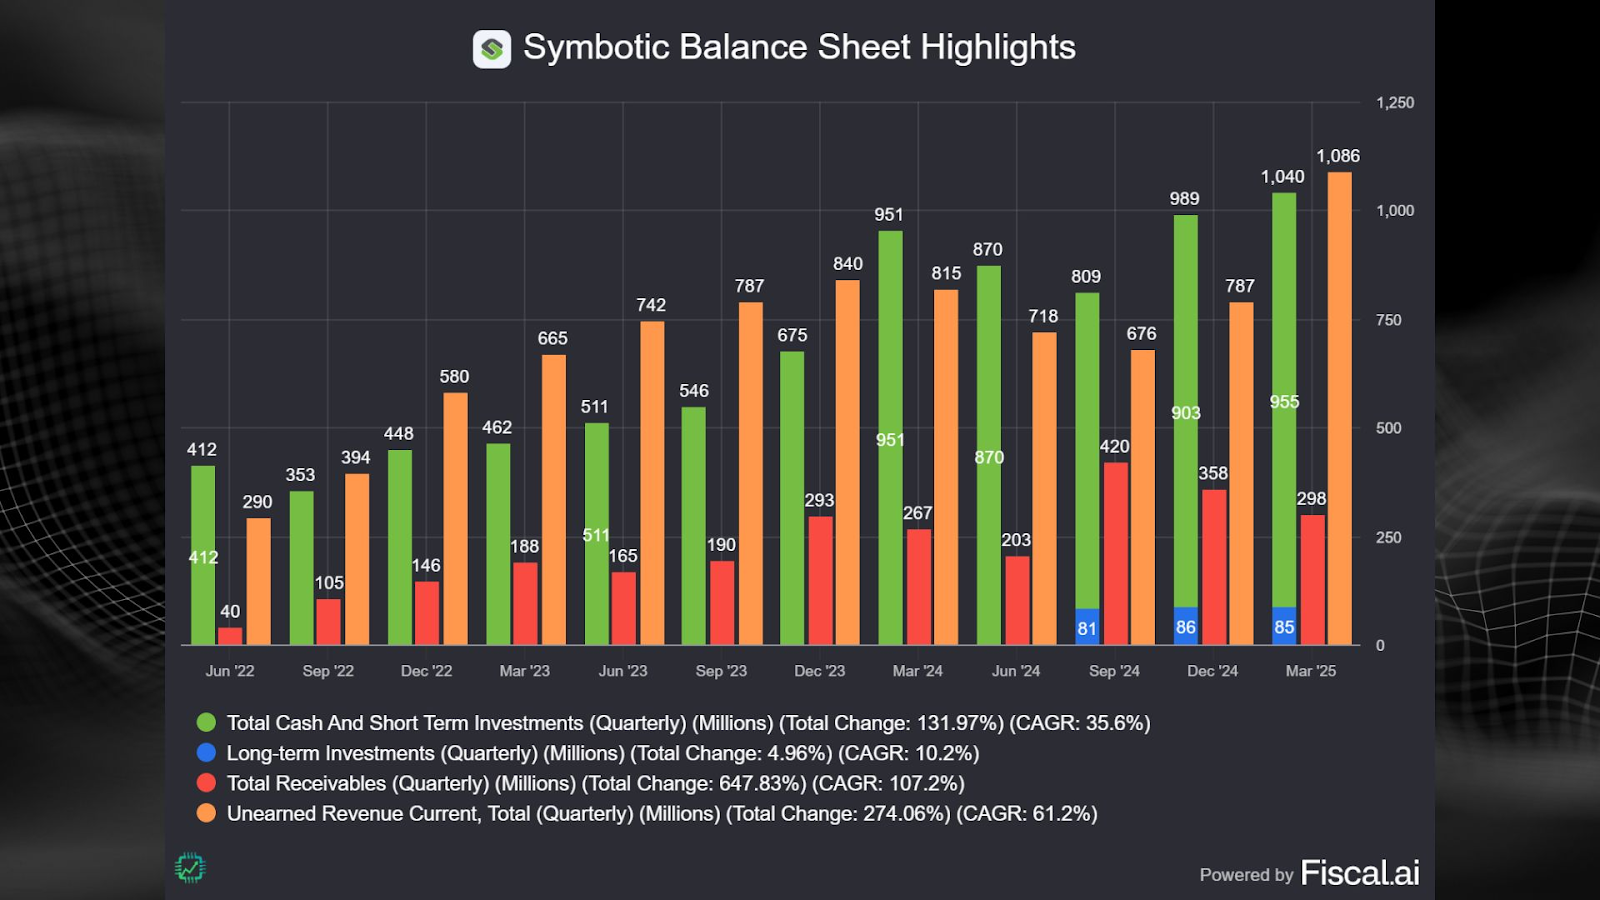The image size is (1600, 900).
Task: Click the Jun '24 axis label
Action: [x=1016, y=671]
